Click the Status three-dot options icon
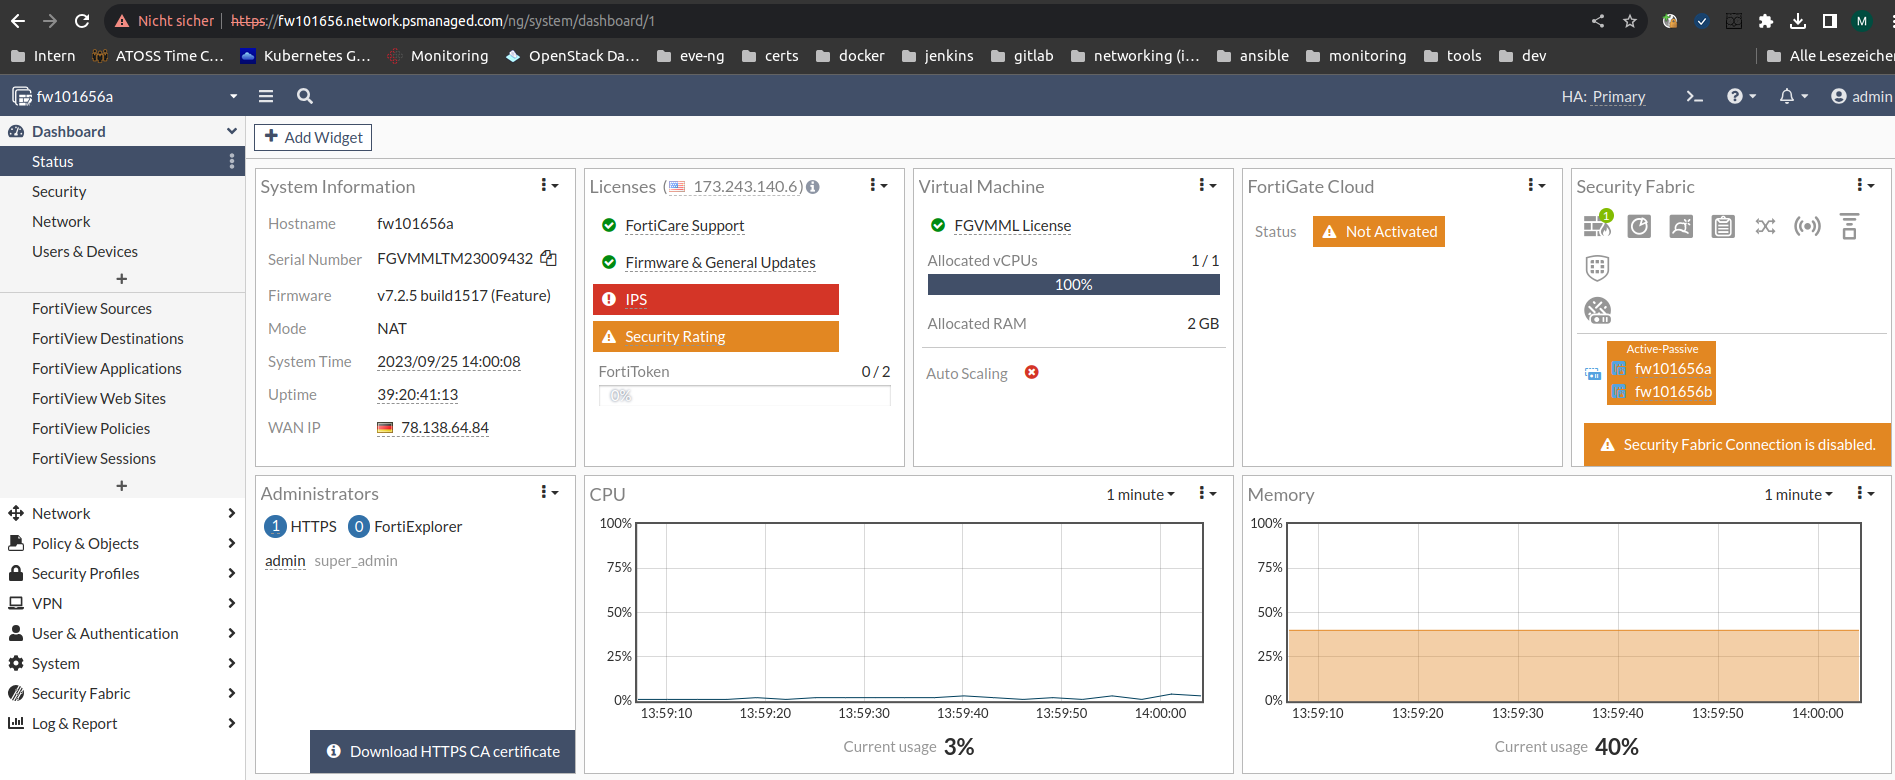 click(x=232, y=161)
